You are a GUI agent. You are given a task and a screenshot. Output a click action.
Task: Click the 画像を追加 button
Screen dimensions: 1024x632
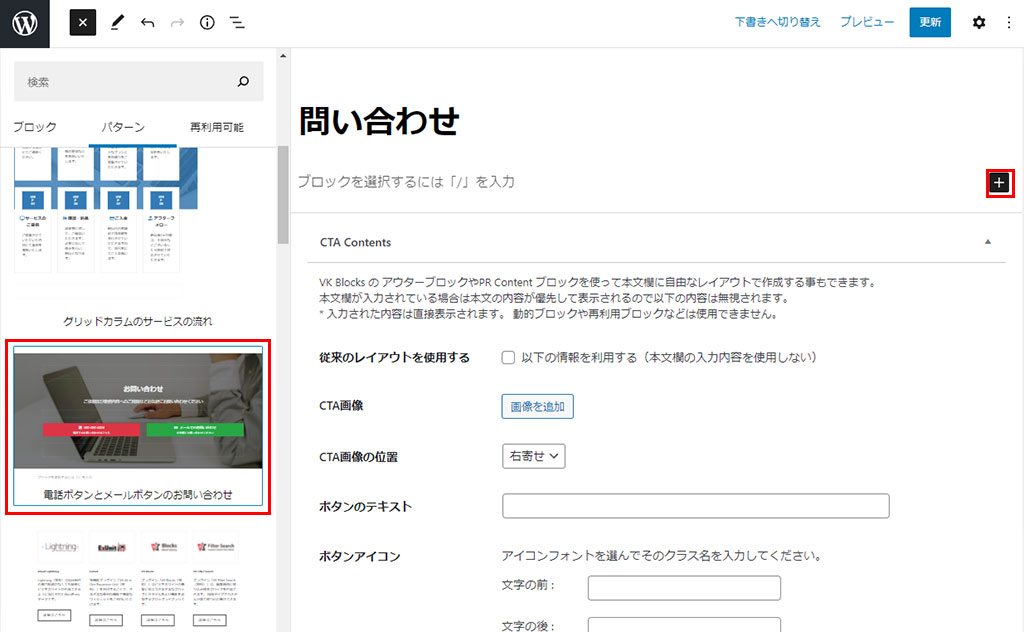click(x=537, y=406)
